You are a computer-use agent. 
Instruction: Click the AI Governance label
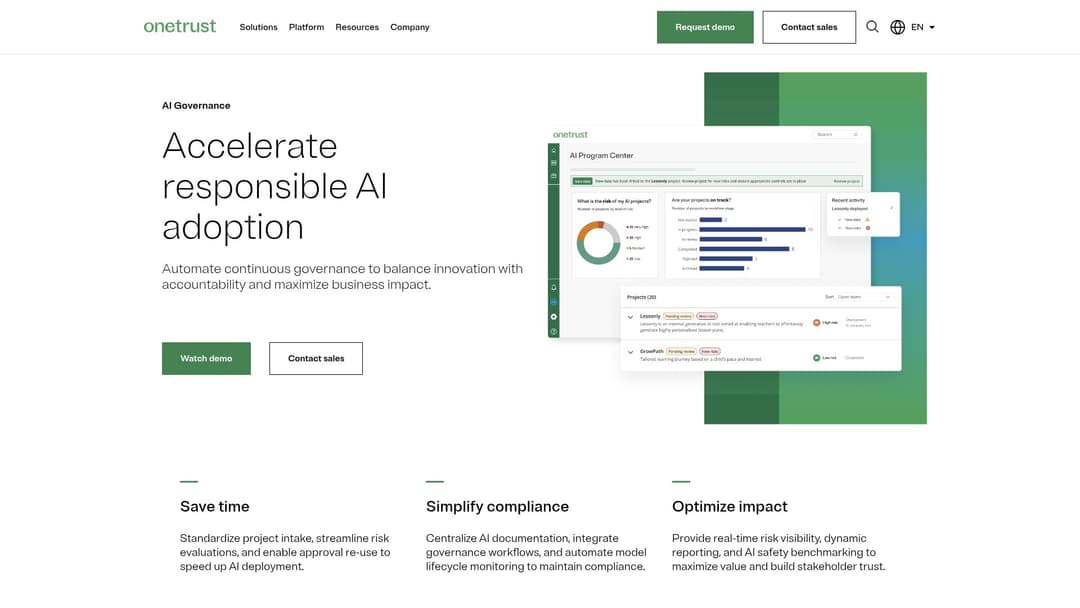(196, 105)
